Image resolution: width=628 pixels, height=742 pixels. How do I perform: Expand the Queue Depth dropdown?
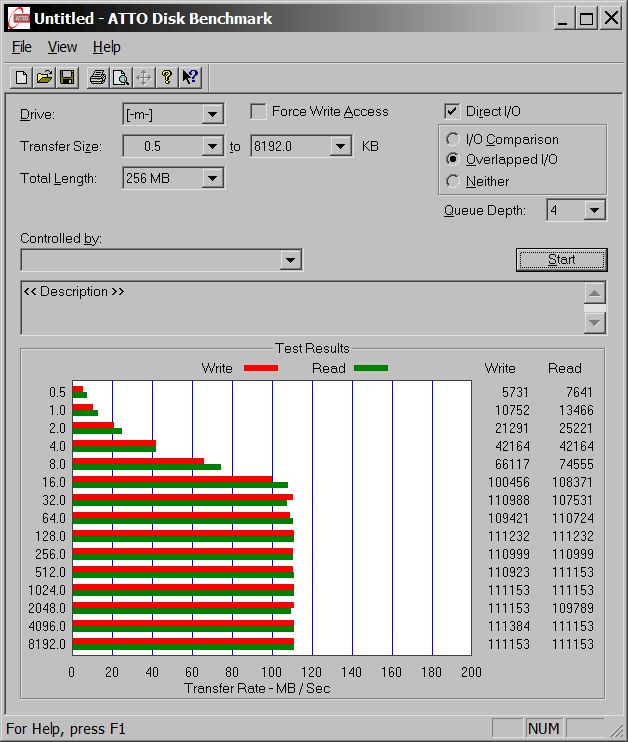[x=595, y=210]
